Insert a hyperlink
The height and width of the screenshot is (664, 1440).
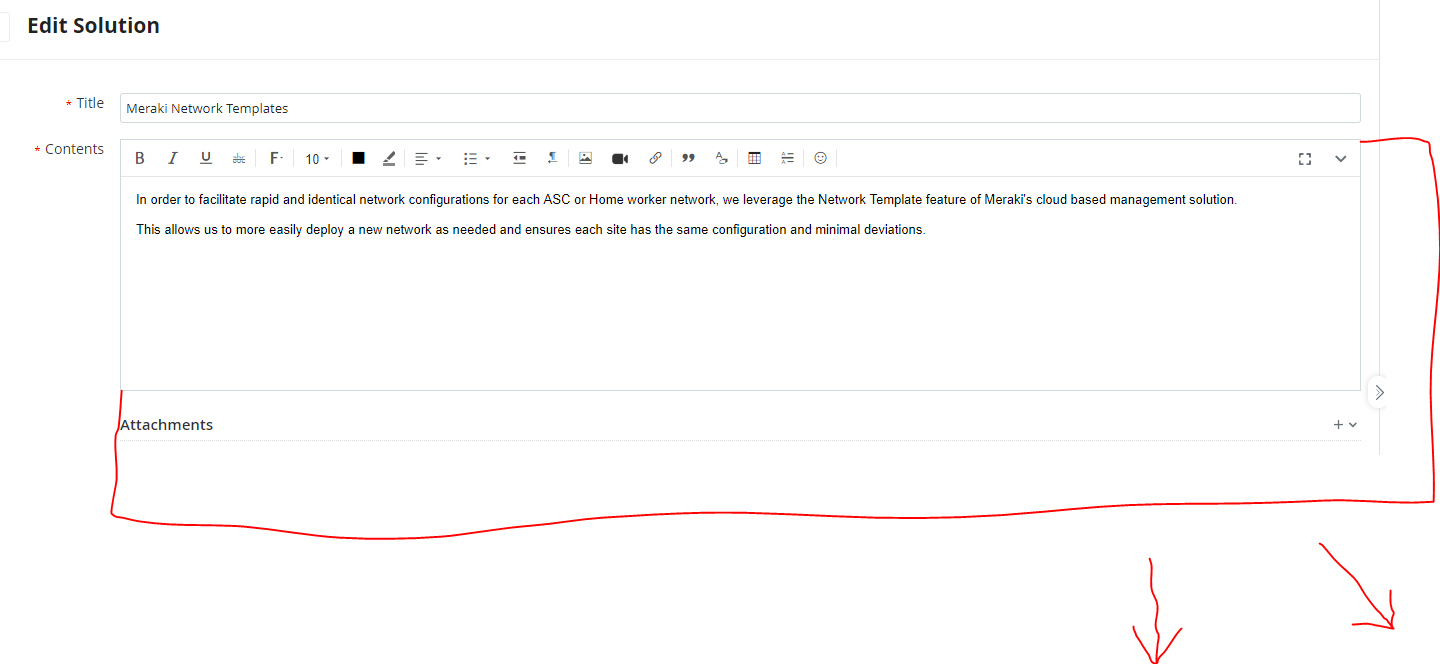tap(655, 158)
